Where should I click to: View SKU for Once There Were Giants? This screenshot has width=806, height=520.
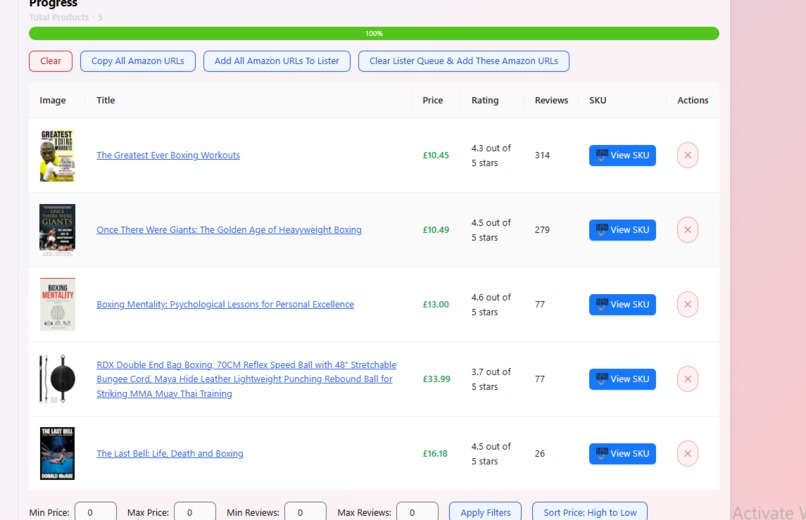[622, 230]
